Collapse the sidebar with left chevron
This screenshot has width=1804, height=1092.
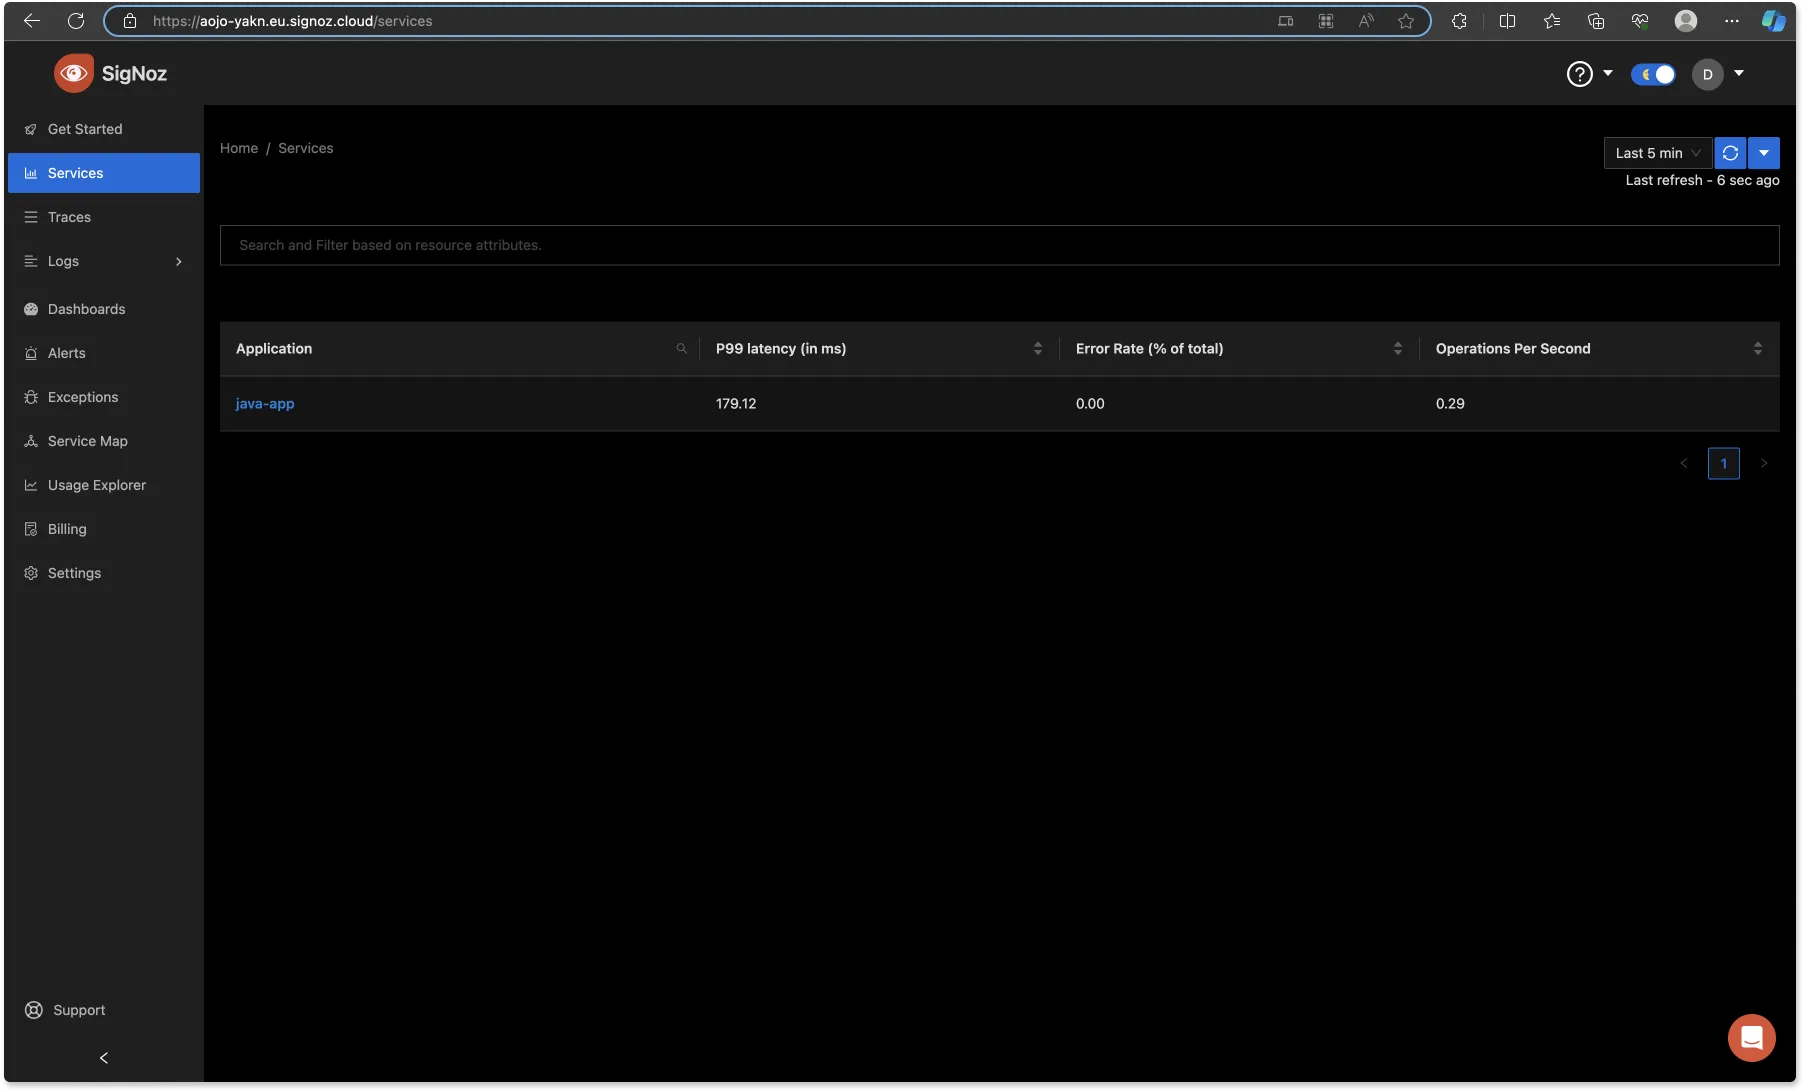click(x=104, y=1058)
